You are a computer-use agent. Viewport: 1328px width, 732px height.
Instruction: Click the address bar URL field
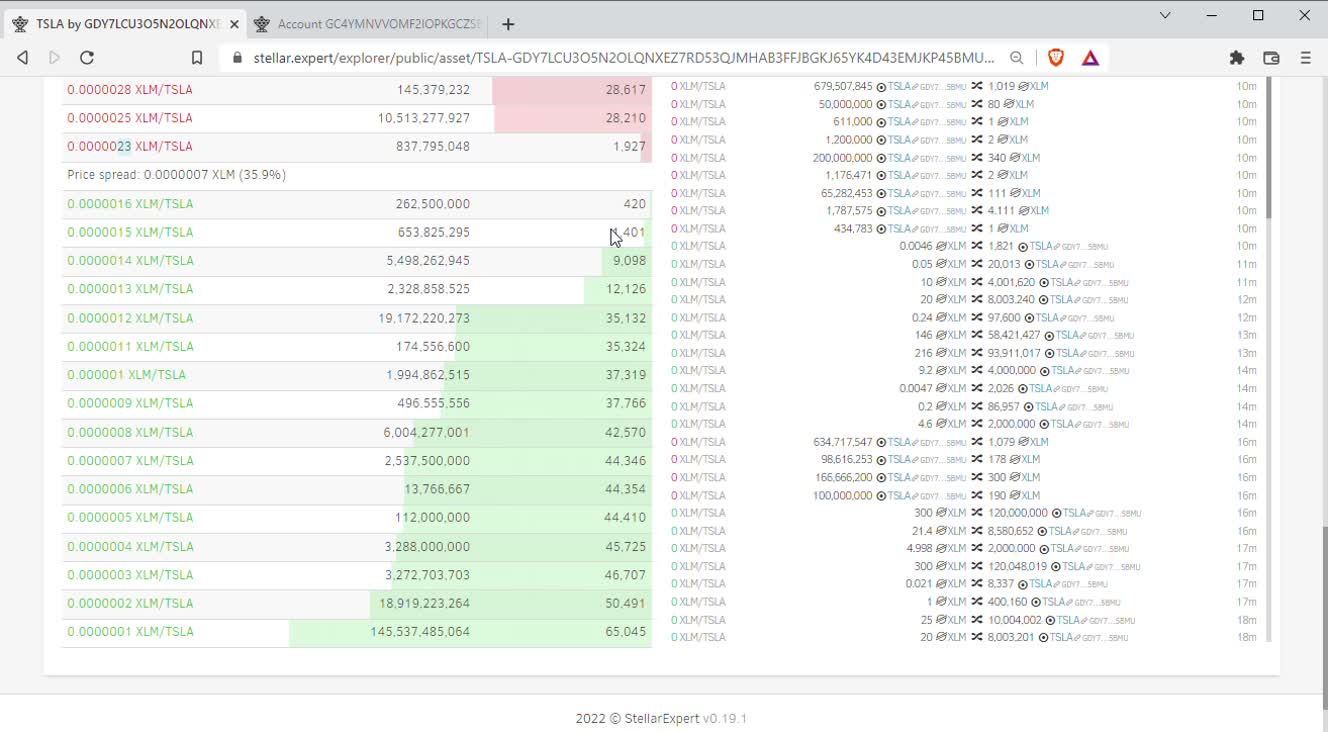[623, 58]
